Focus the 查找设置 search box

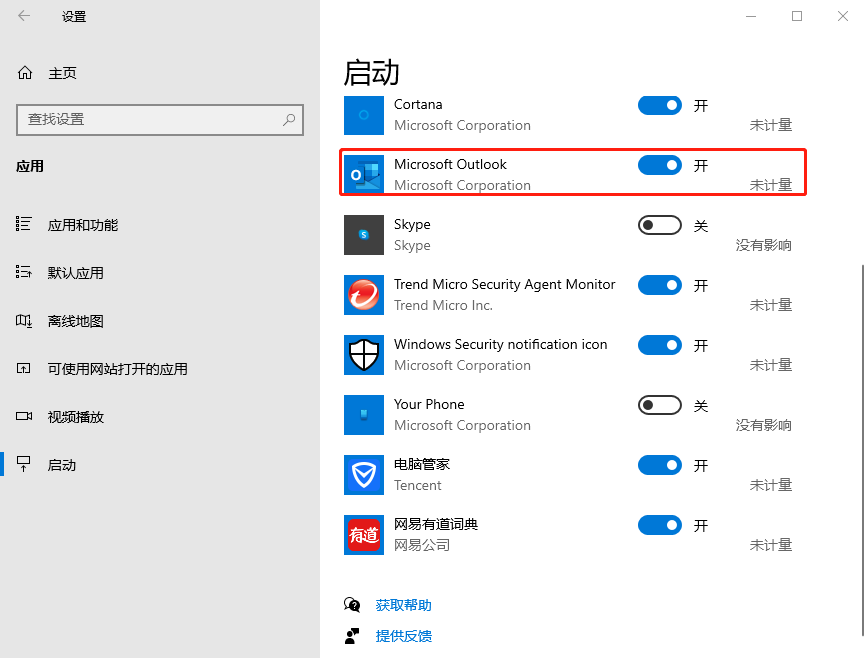pos(160,119)
